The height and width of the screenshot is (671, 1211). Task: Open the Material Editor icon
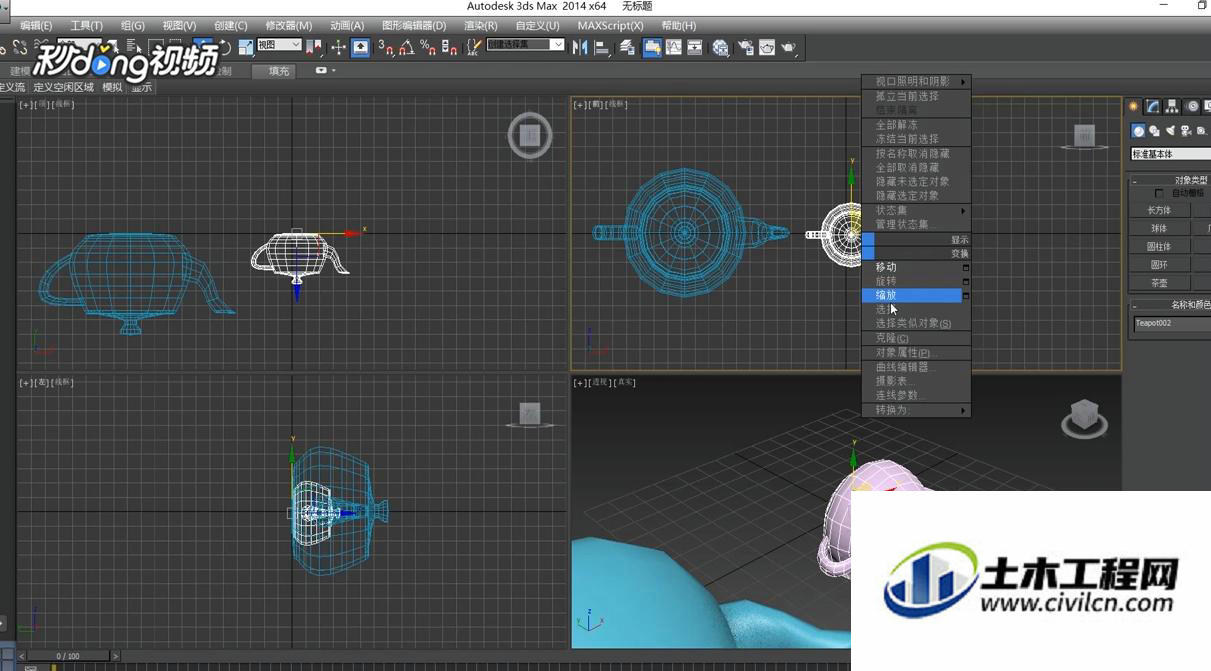tap(720, 47)
